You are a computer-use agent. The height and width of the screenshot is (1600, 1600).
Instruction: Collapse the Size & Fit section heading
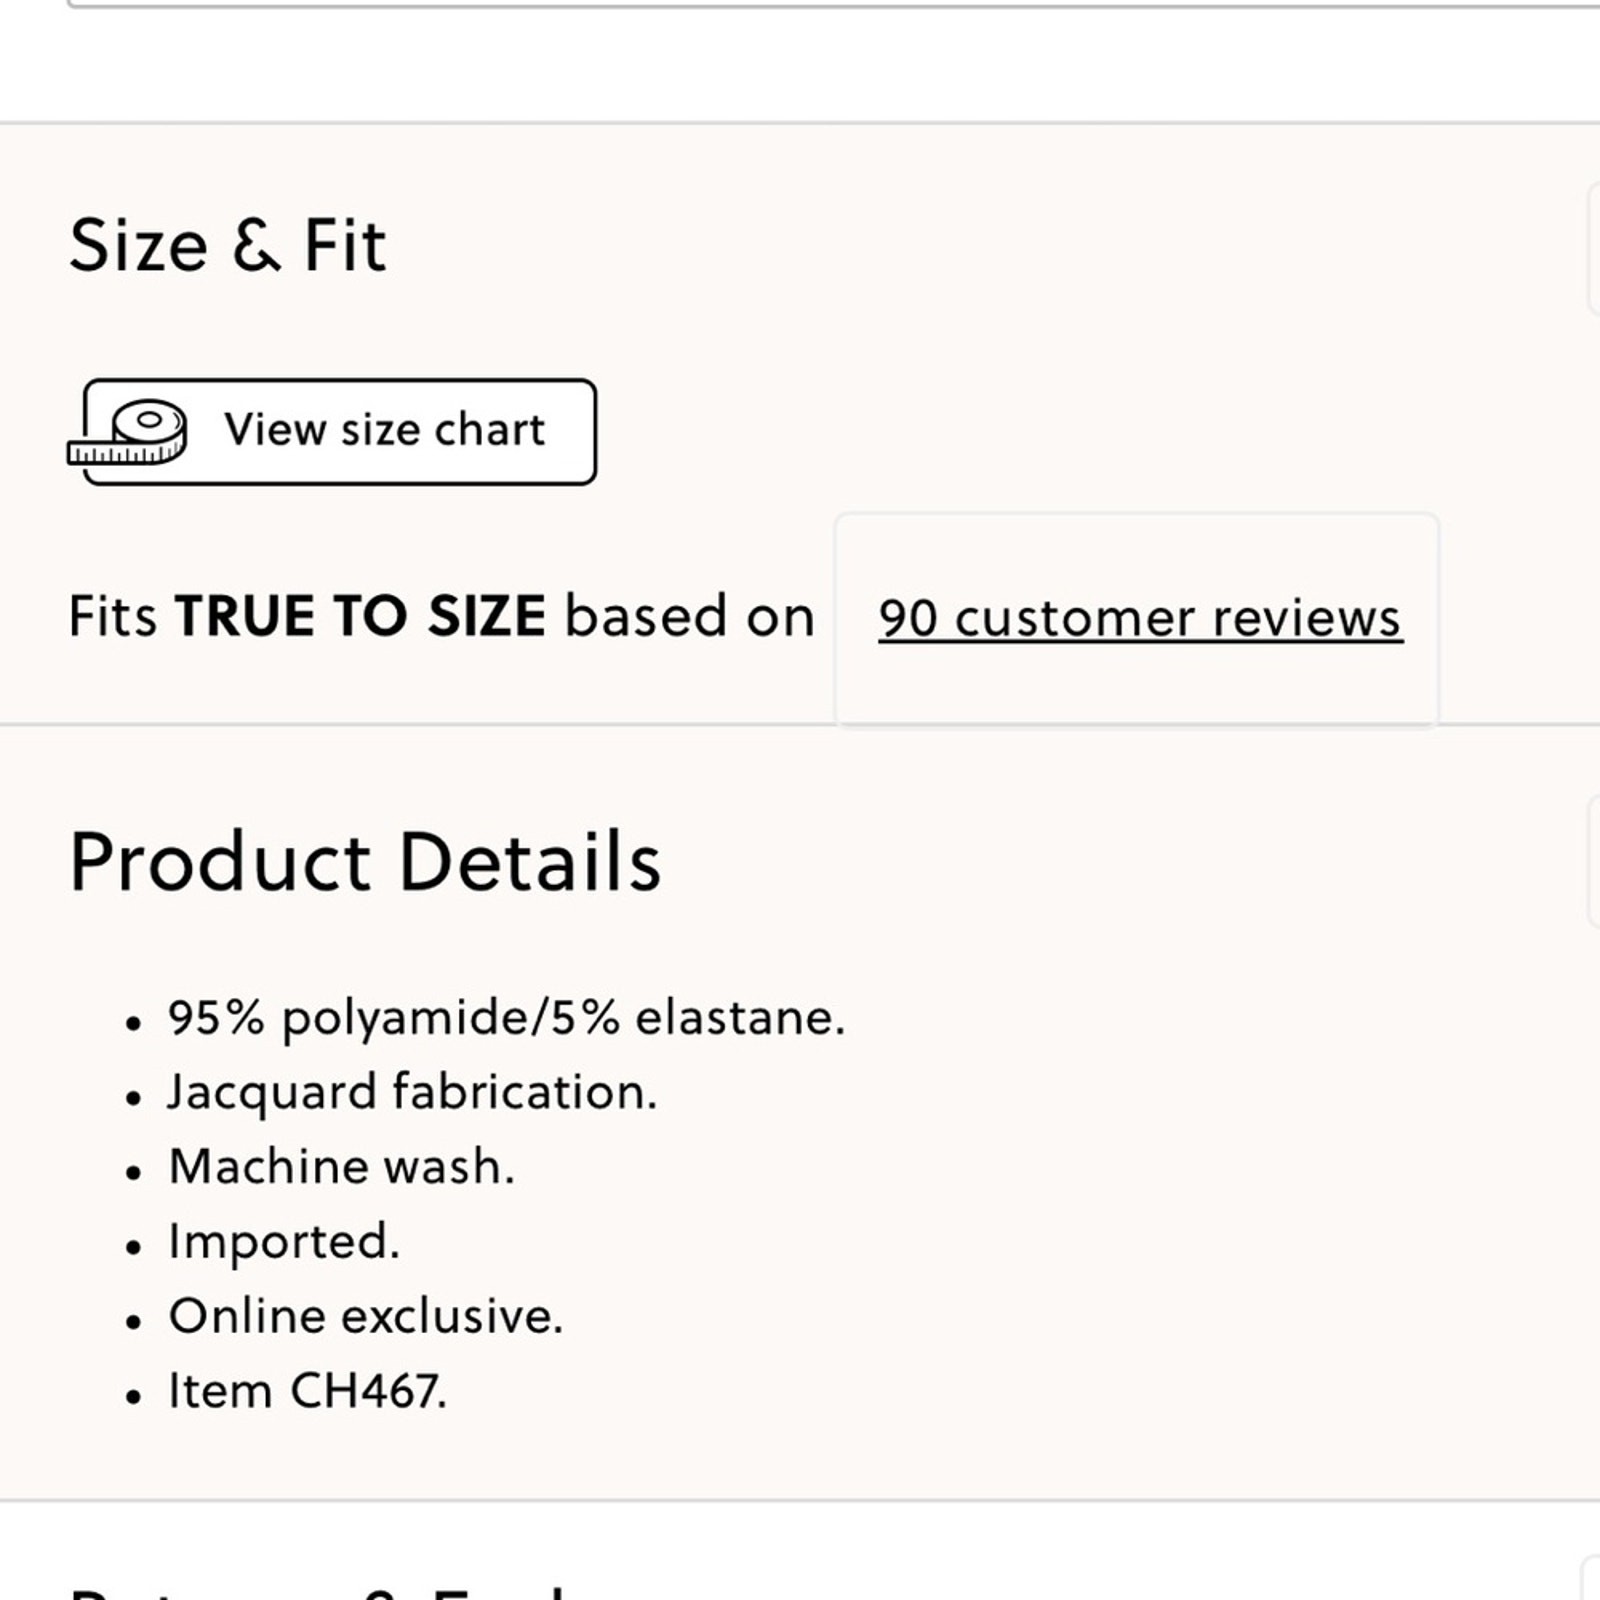pos(228,245)
